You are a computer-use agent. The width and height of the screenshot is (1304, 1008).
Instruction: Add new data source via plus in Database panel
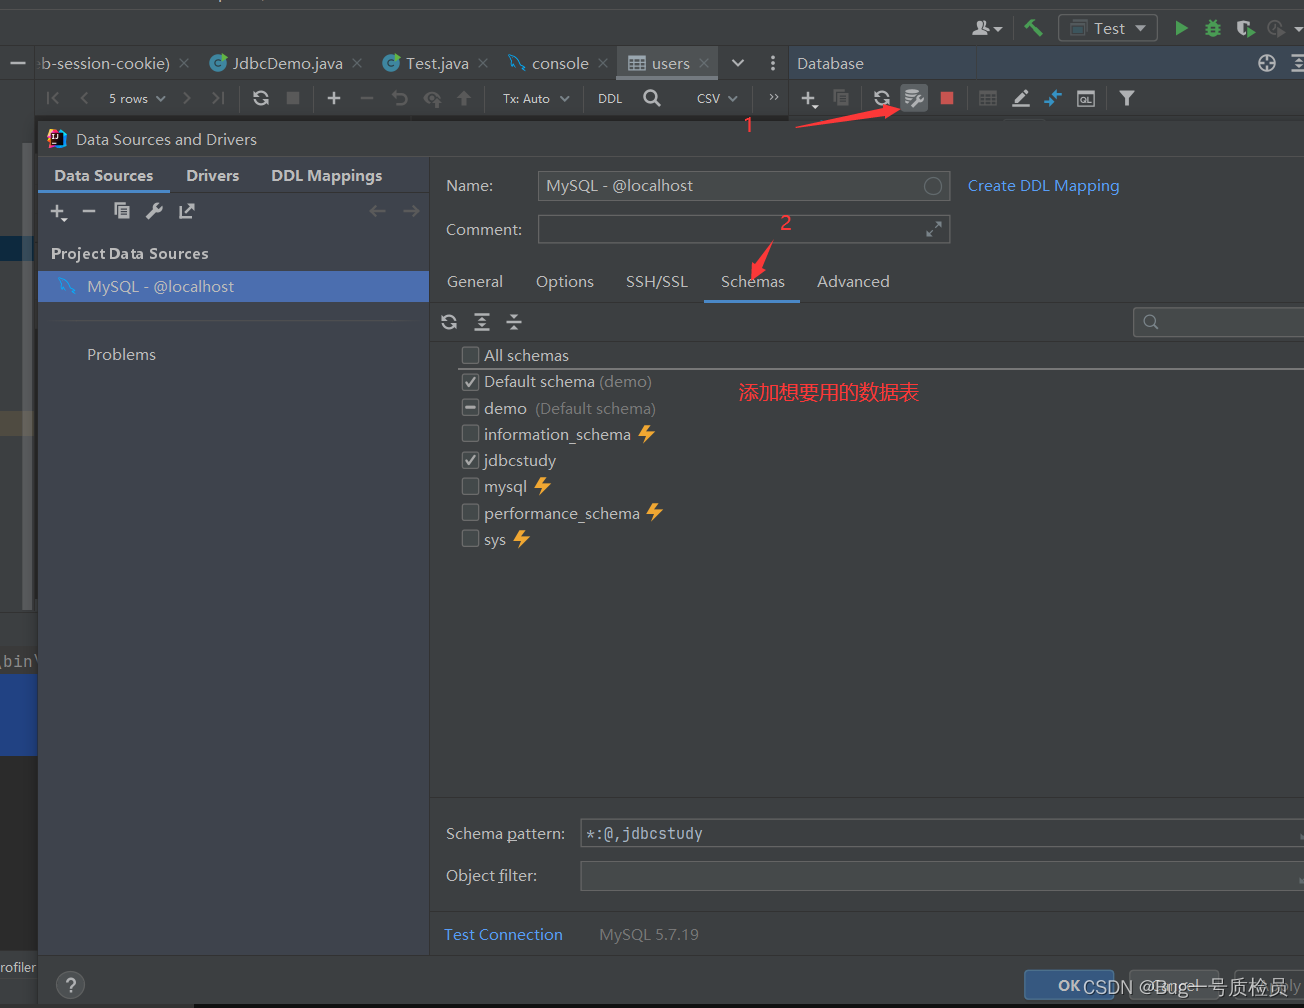[809, 99]
